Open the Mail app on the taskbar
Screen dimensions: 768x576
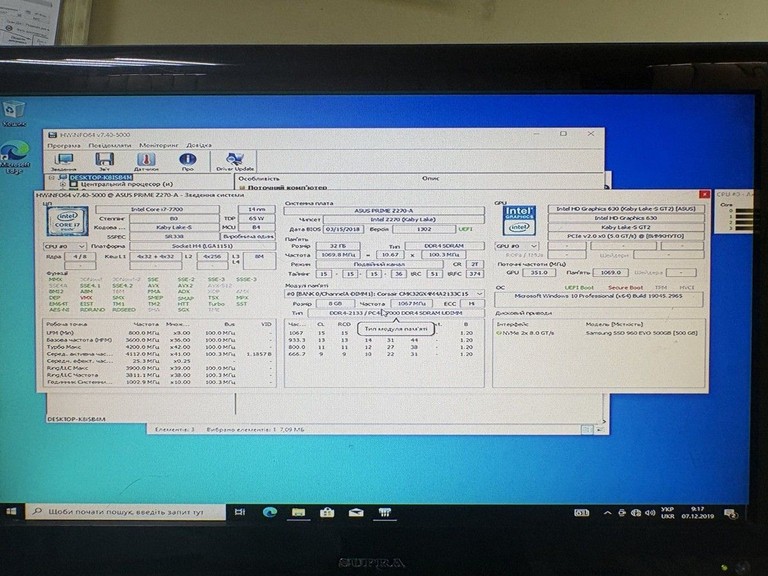click(x=356, y=512)
